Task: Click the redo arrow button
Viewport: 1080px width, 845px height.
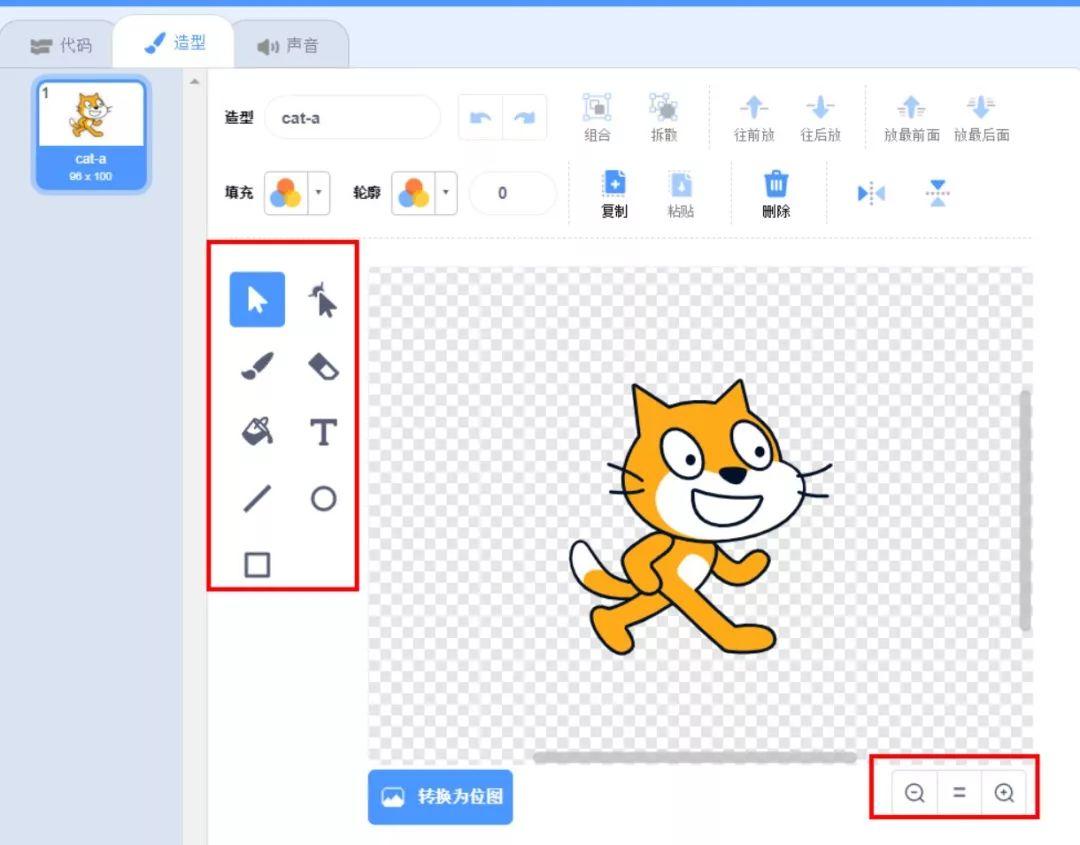Action: tap(525, 118)
